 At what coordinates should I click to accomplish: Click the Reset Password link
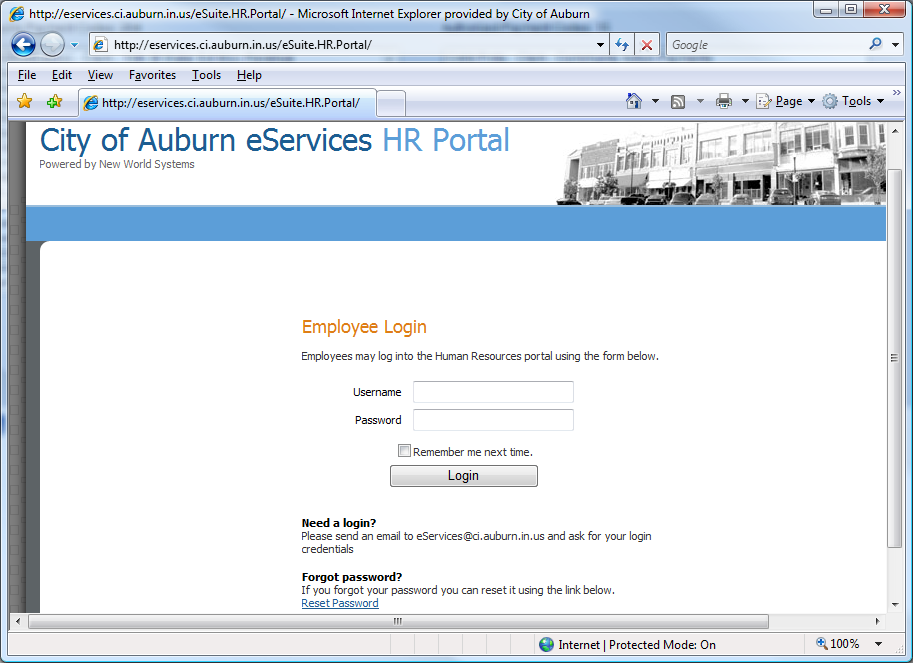point(340,603)
